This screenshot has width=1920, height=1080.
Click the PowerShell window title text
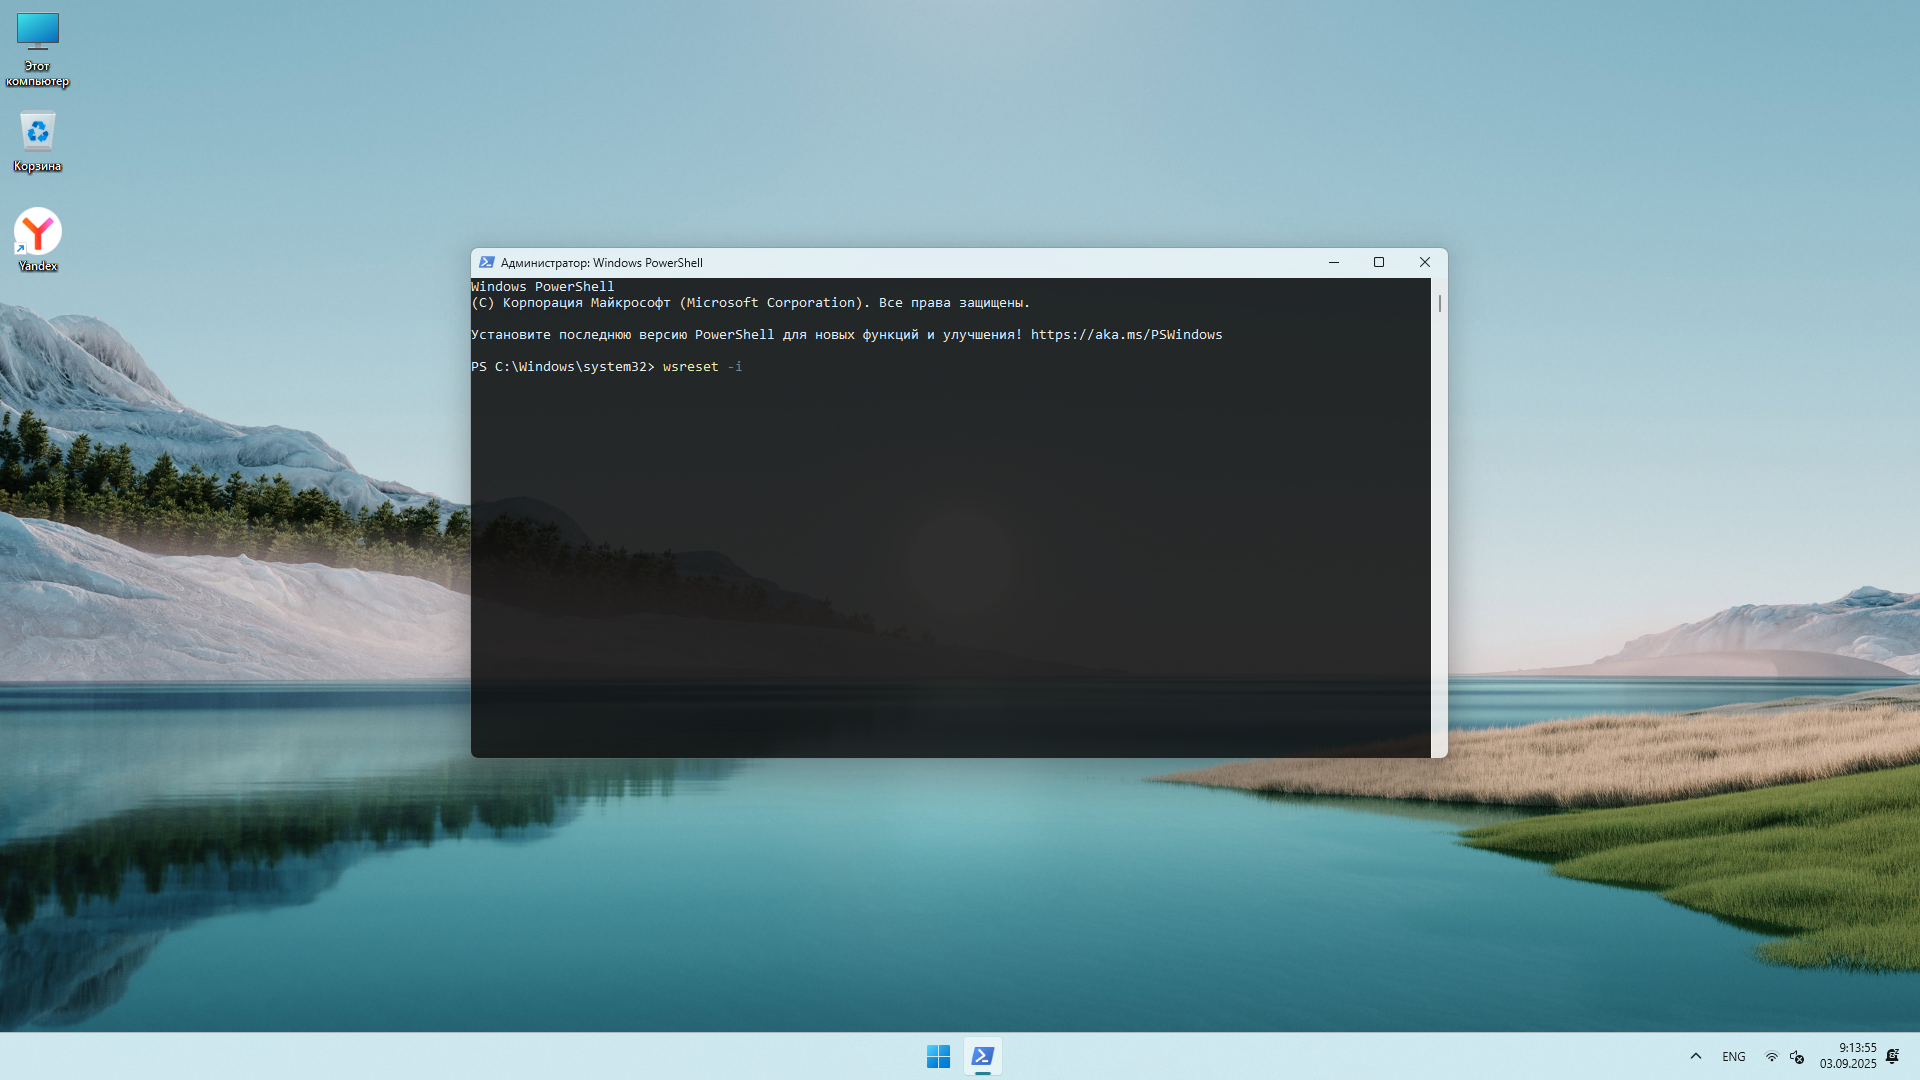coord(601,263)
